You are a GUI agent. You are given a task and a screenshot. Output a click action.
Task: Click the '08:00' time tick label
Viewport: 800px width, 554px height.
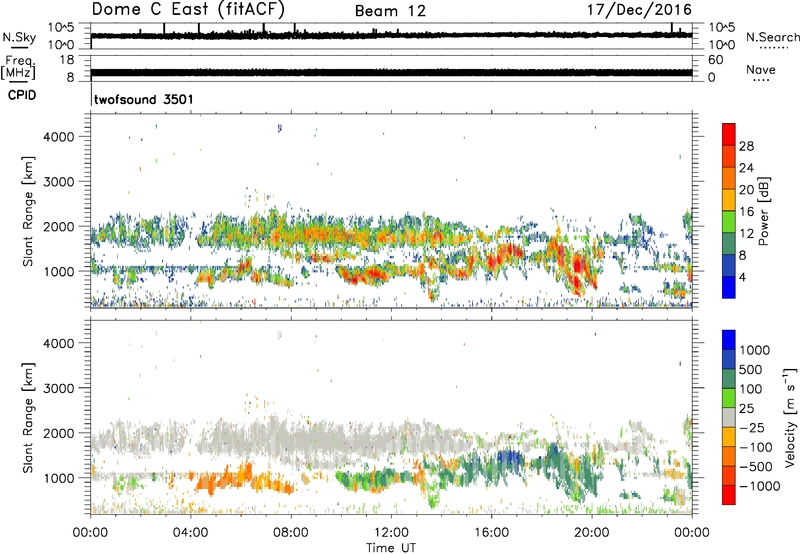pos(291,533)
